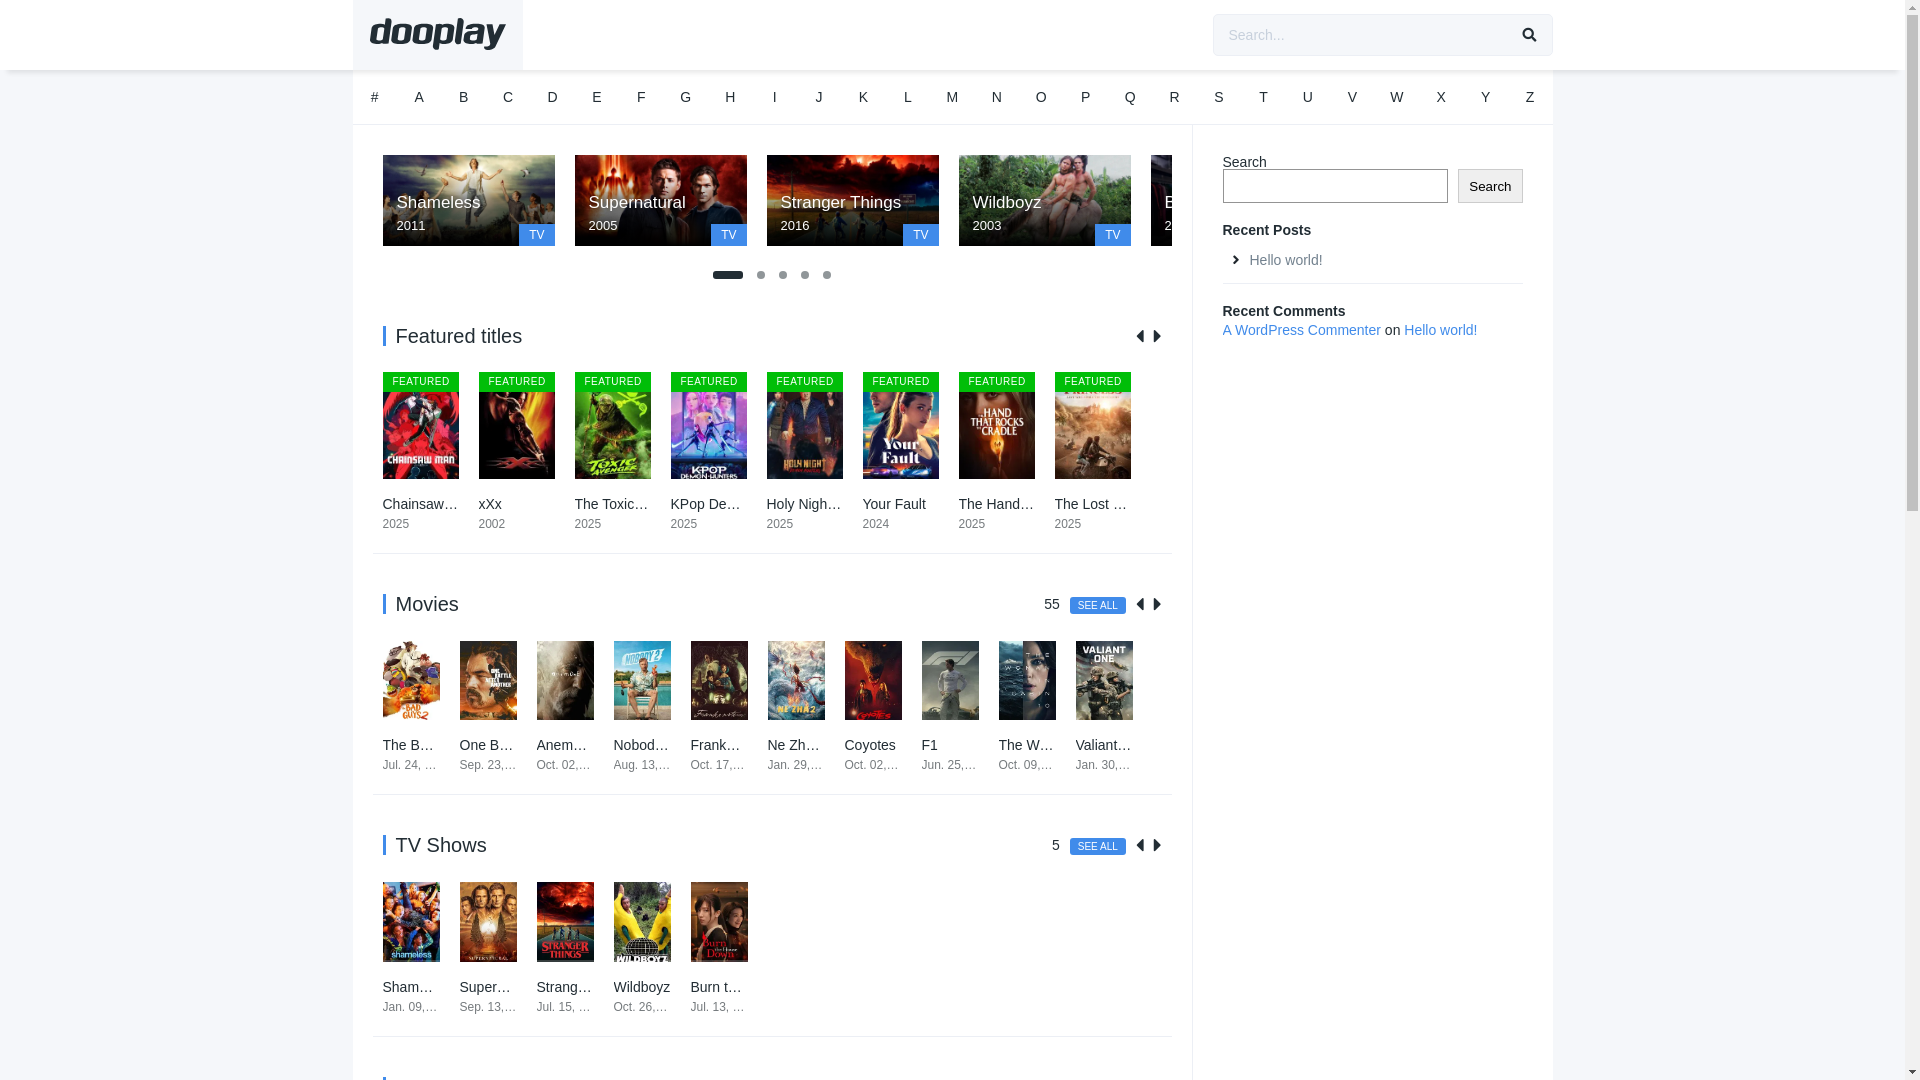Open Shameless 2011 slider banner

(468, 200)
